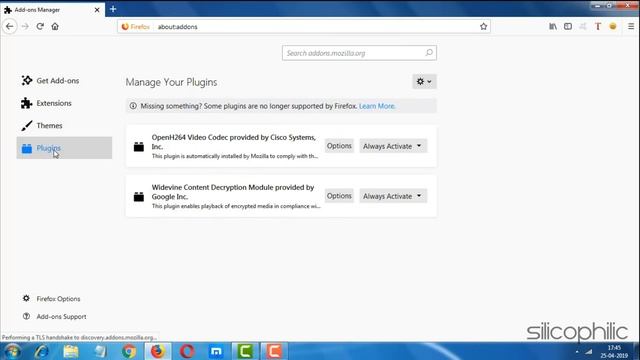
Task: Click the Firefox taskbar icon
Action: coord(158,351)
